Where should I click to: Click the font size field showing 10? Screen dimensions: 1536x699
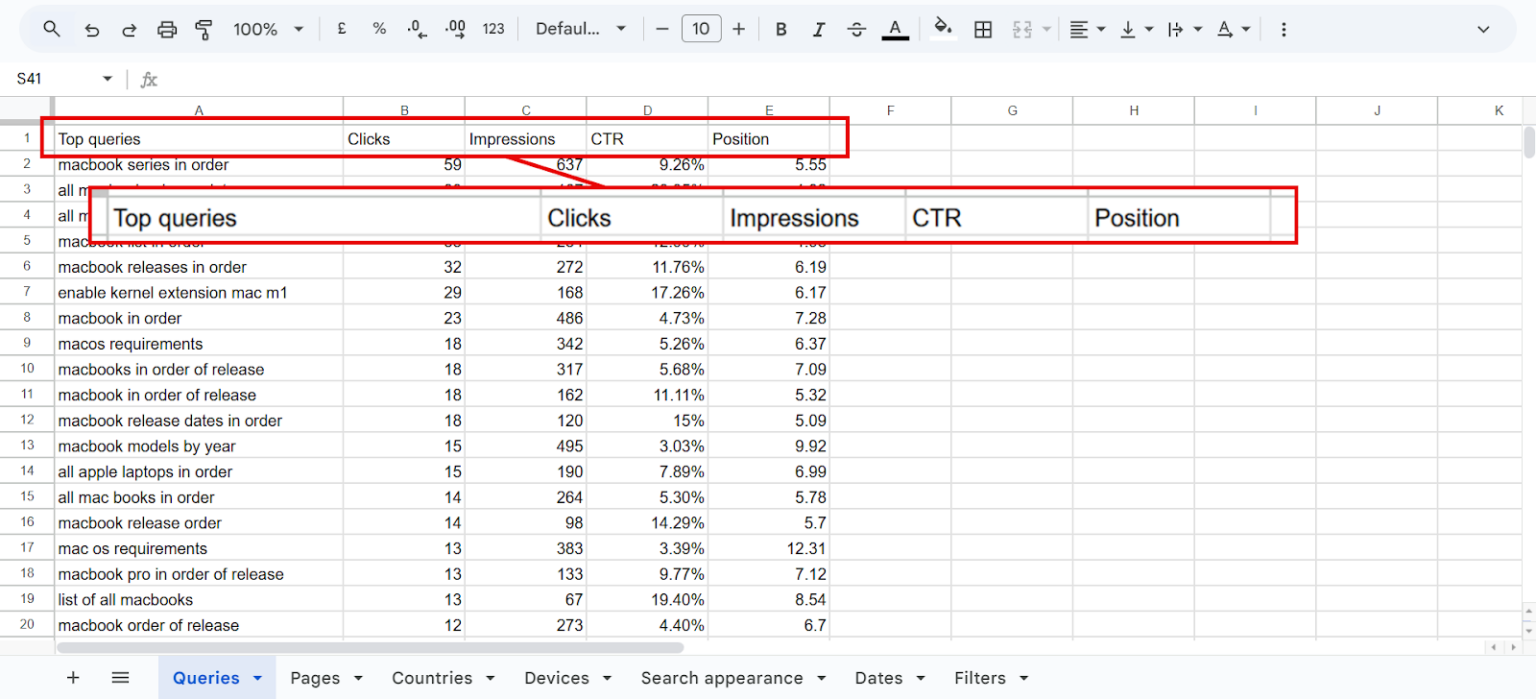point(701,29)
